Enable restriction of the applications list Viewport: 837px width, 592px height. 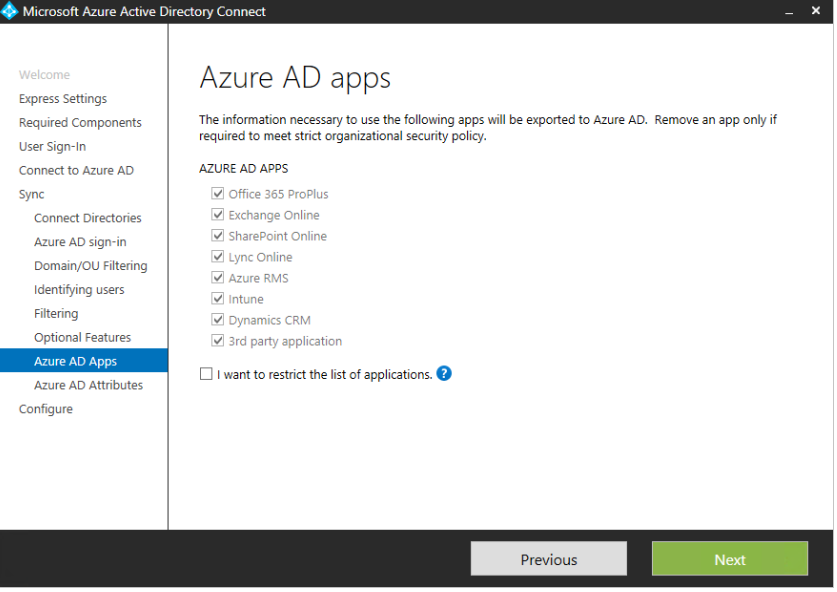click(206, 374)
